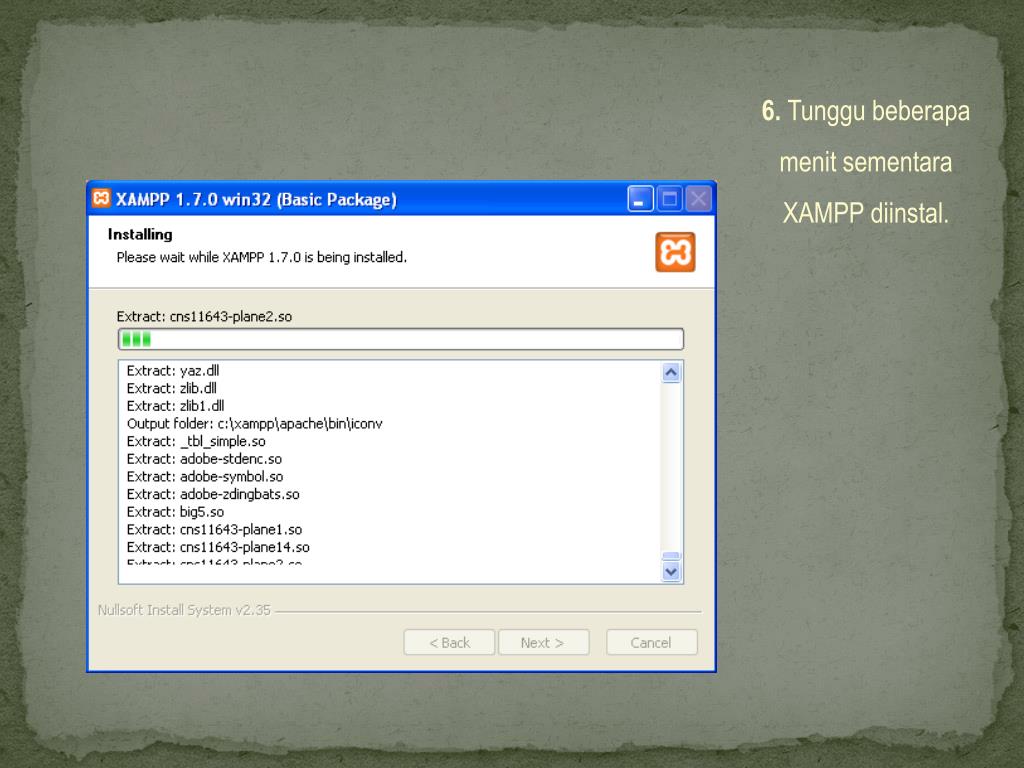Click the Back button

[x=449, y=643]
